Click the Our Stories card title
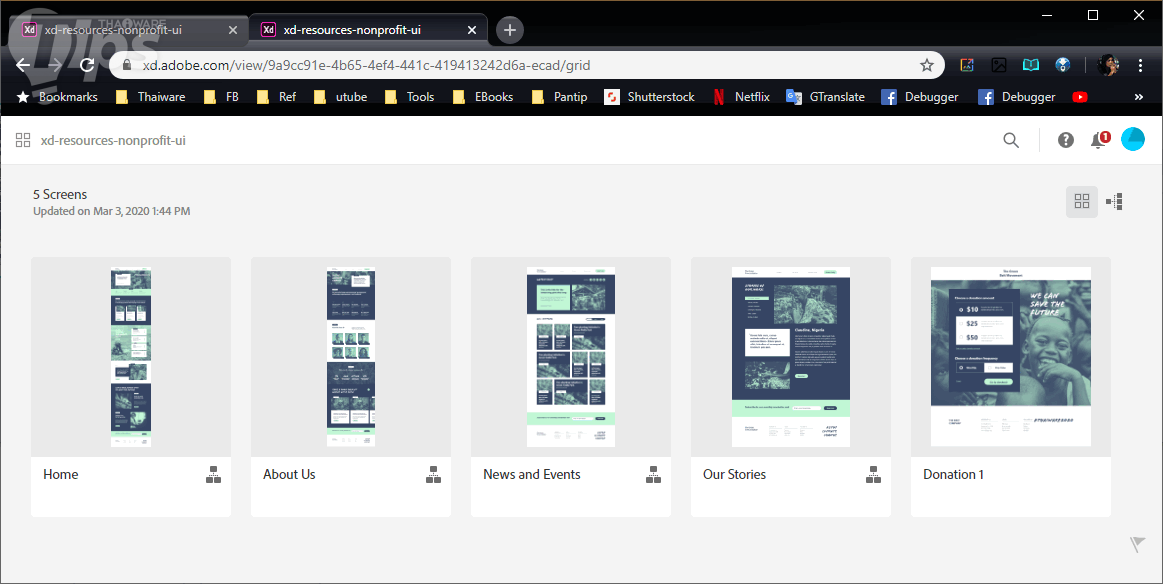 pyautogui.click(x=734, y=474)
